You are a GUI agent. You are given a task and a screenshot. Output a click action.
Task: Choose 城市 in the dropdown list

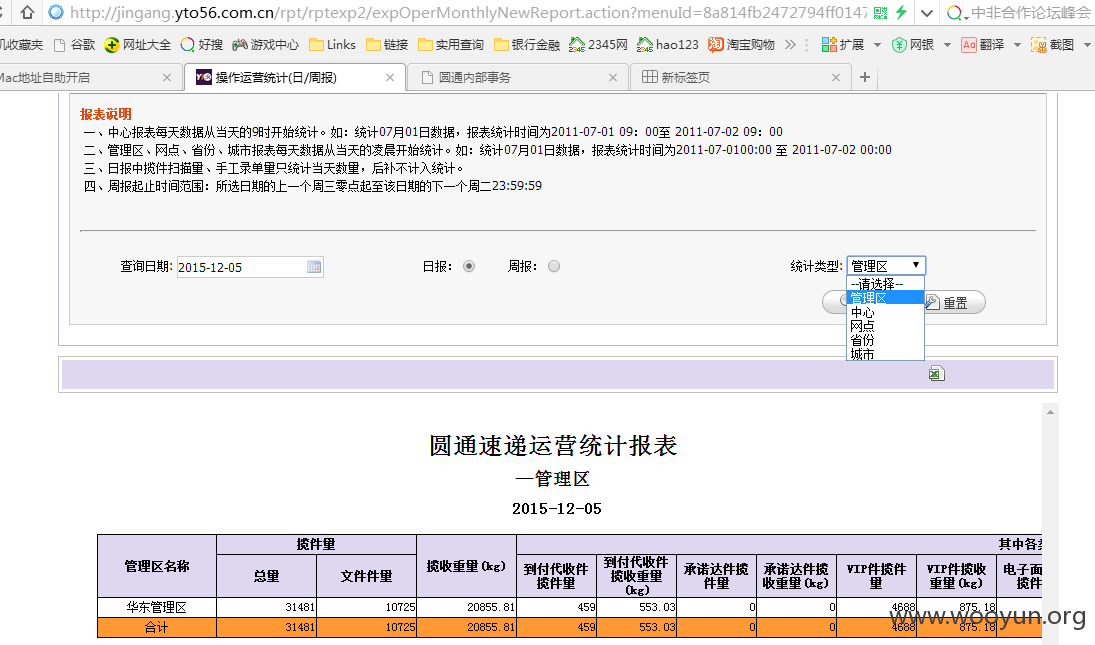(x=885, y=354)
